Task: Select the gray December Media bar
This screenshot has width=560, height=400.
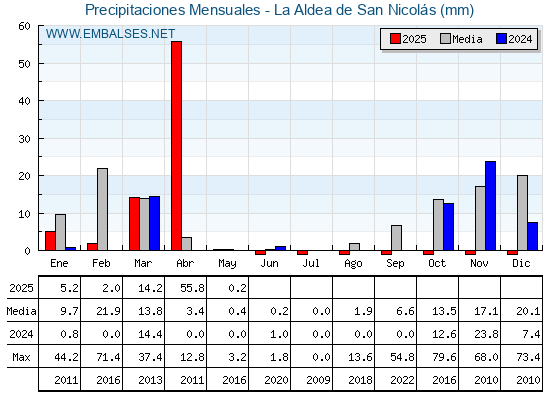Action: coord(522,213)
